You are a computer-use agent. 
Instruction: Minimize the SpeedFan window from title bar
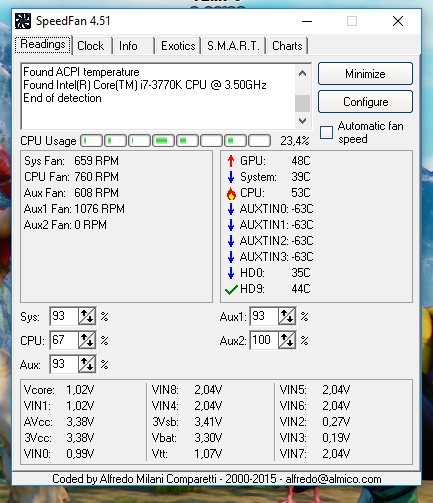[307, 21]
